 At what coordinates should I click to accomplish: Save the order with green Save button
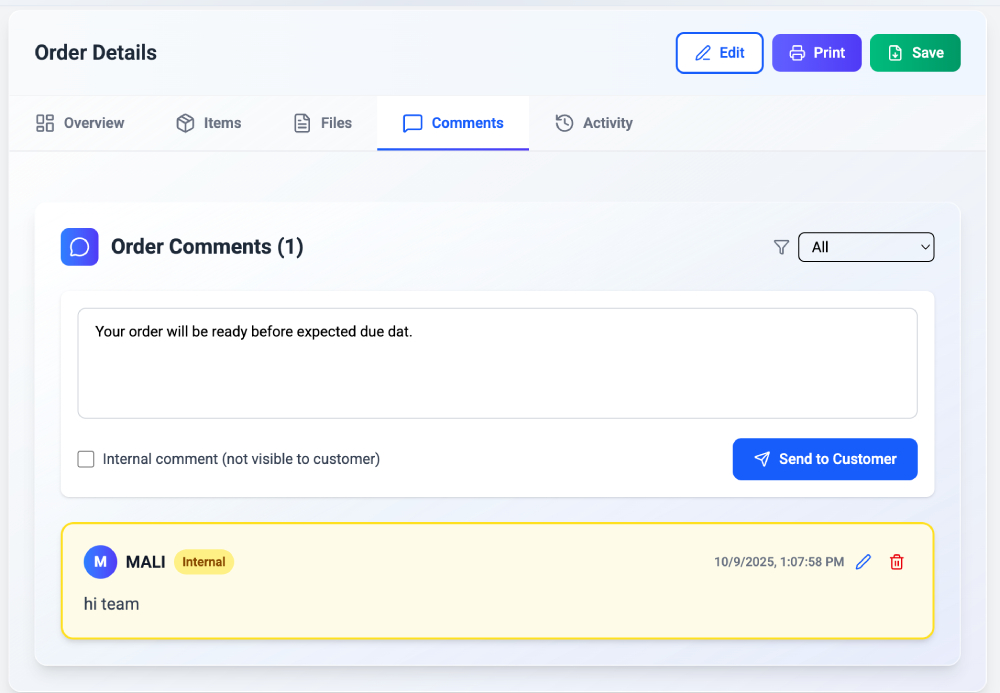click(915, 53)
